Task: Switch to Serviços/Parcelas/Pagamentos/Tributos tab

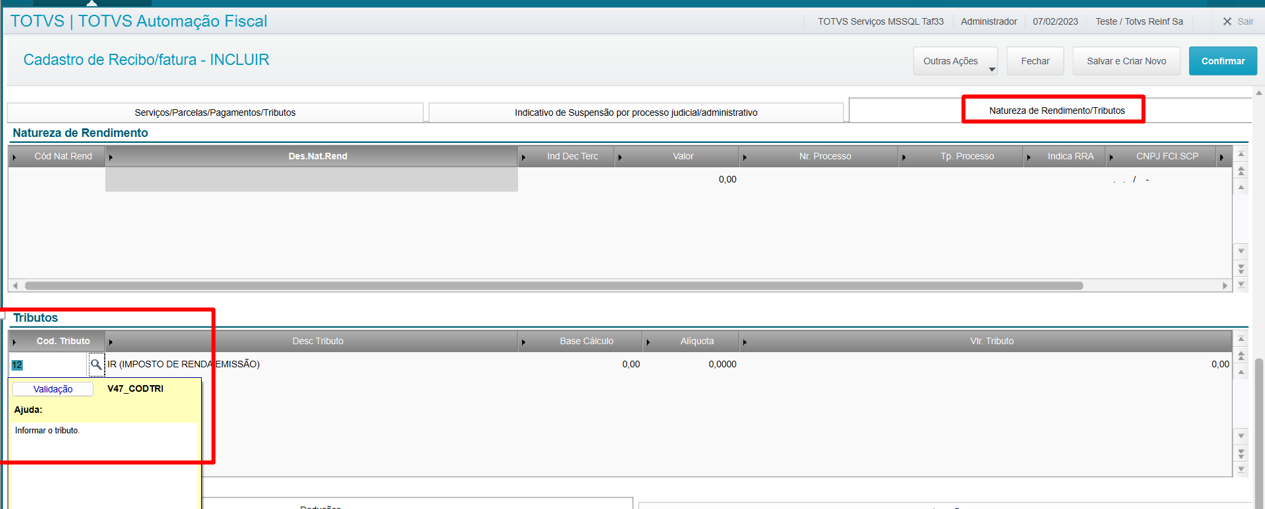Action: click(215, 112)
